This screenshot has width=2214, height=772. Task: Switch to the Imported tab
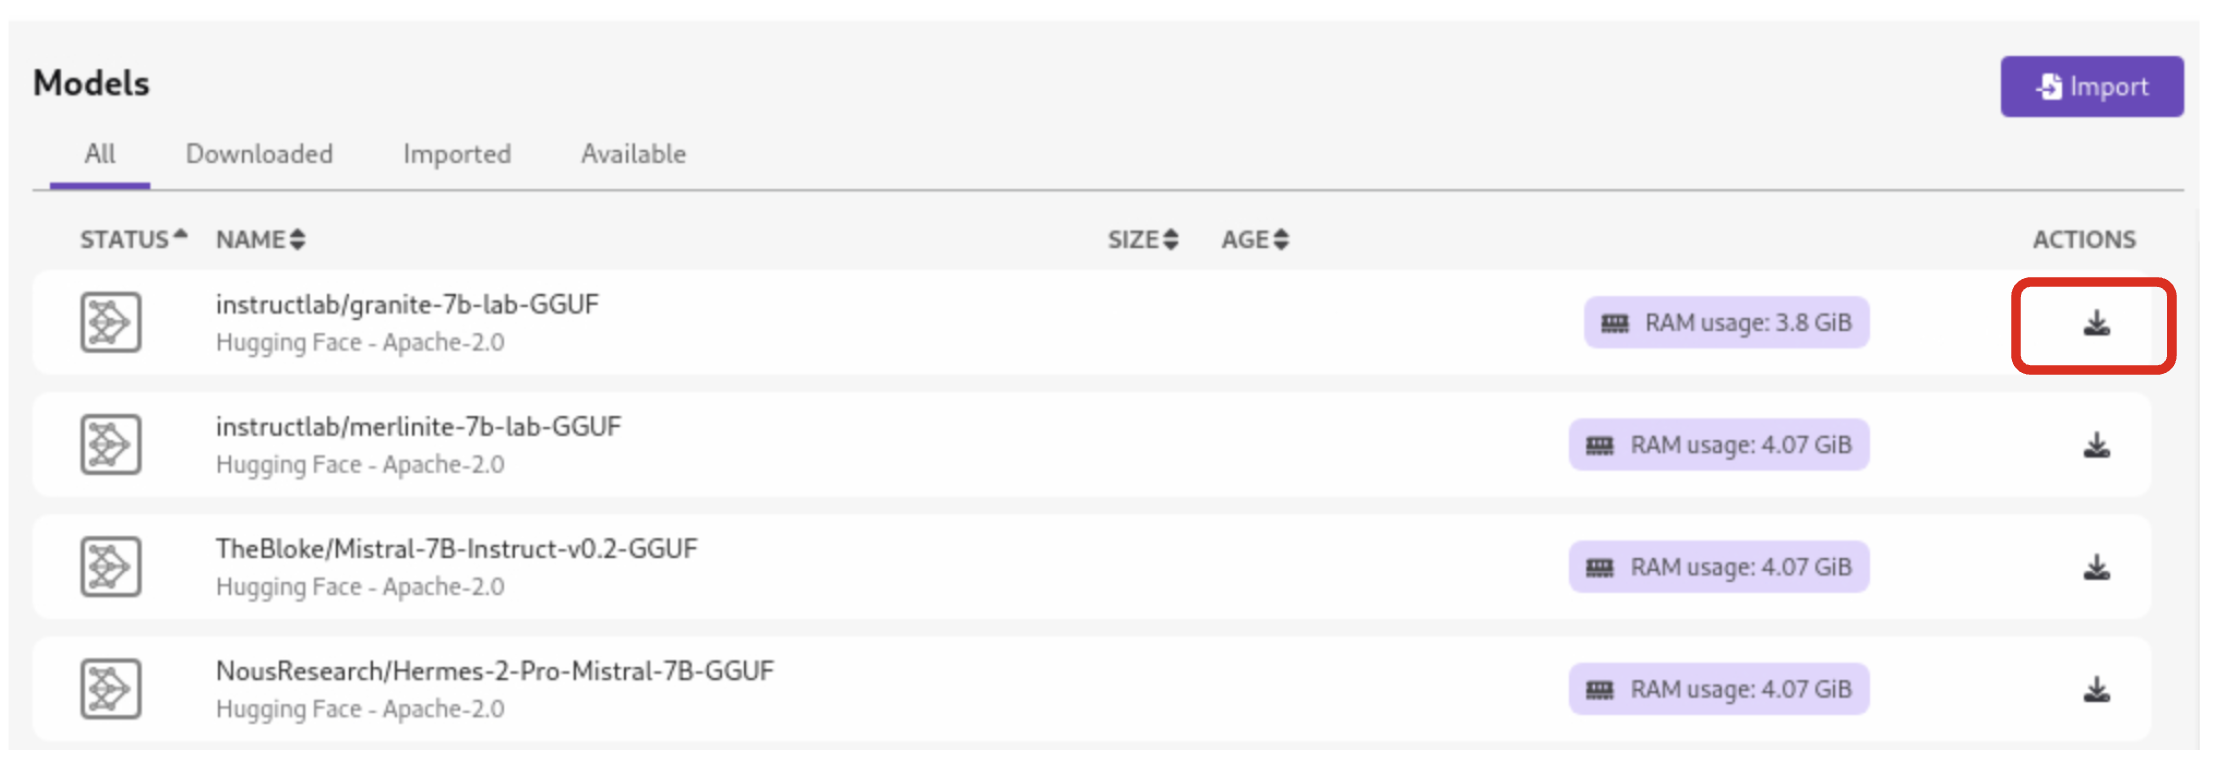pyautogui.click(x=457, y=154)
